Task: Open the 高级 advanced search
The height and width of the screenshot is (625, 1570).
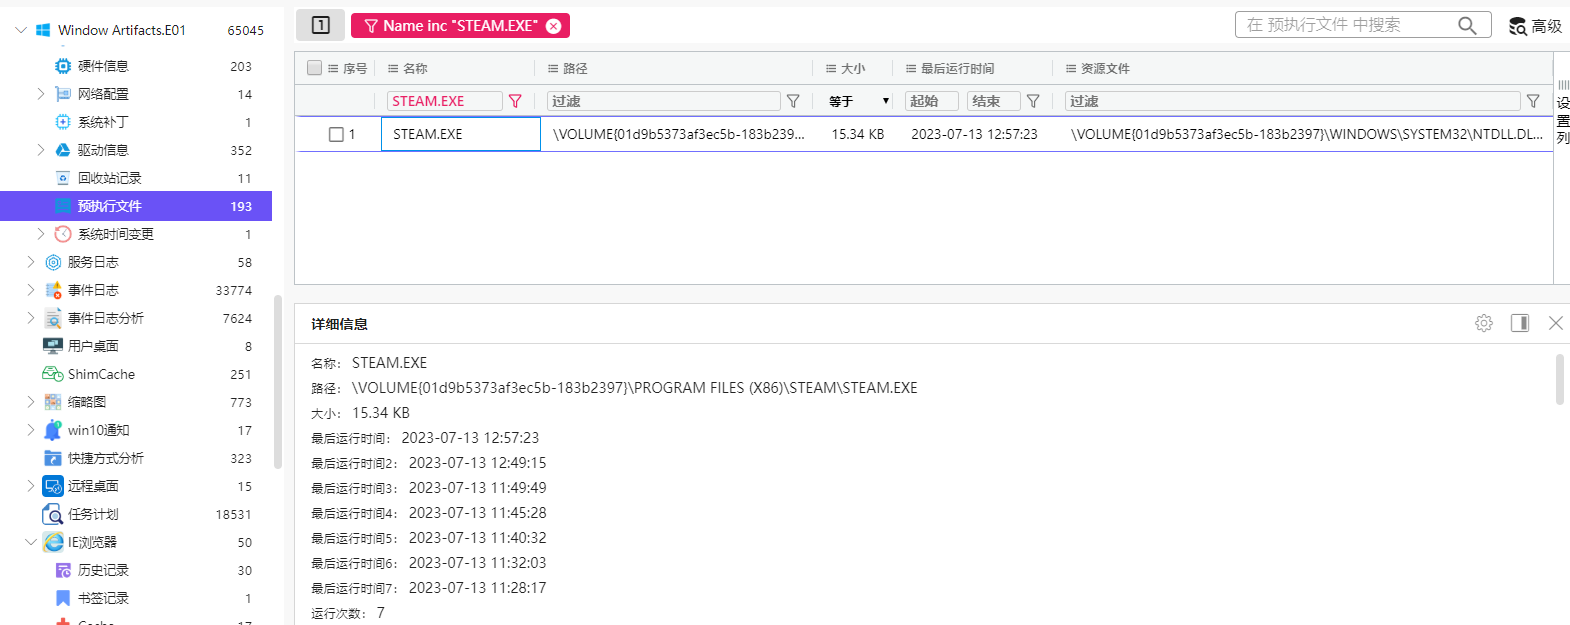Action: (1535, 26)
